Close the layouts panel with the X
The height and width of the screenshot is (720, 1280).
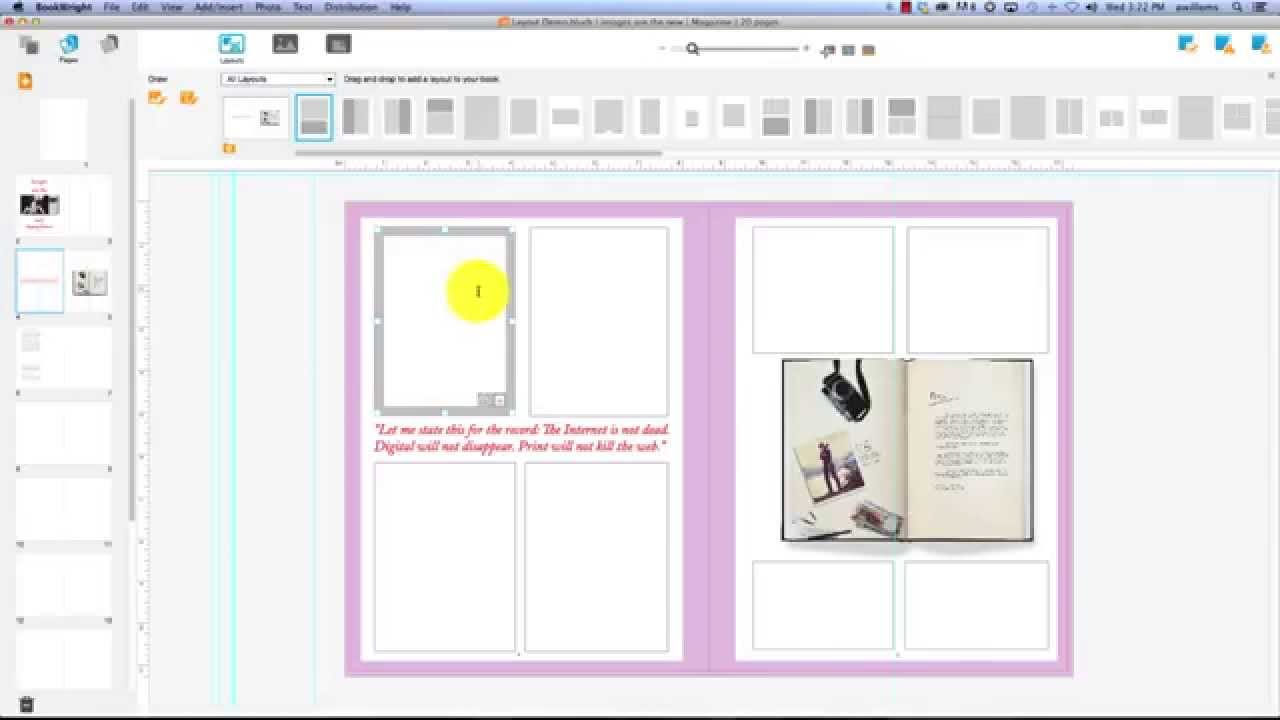coord(1271,76)
